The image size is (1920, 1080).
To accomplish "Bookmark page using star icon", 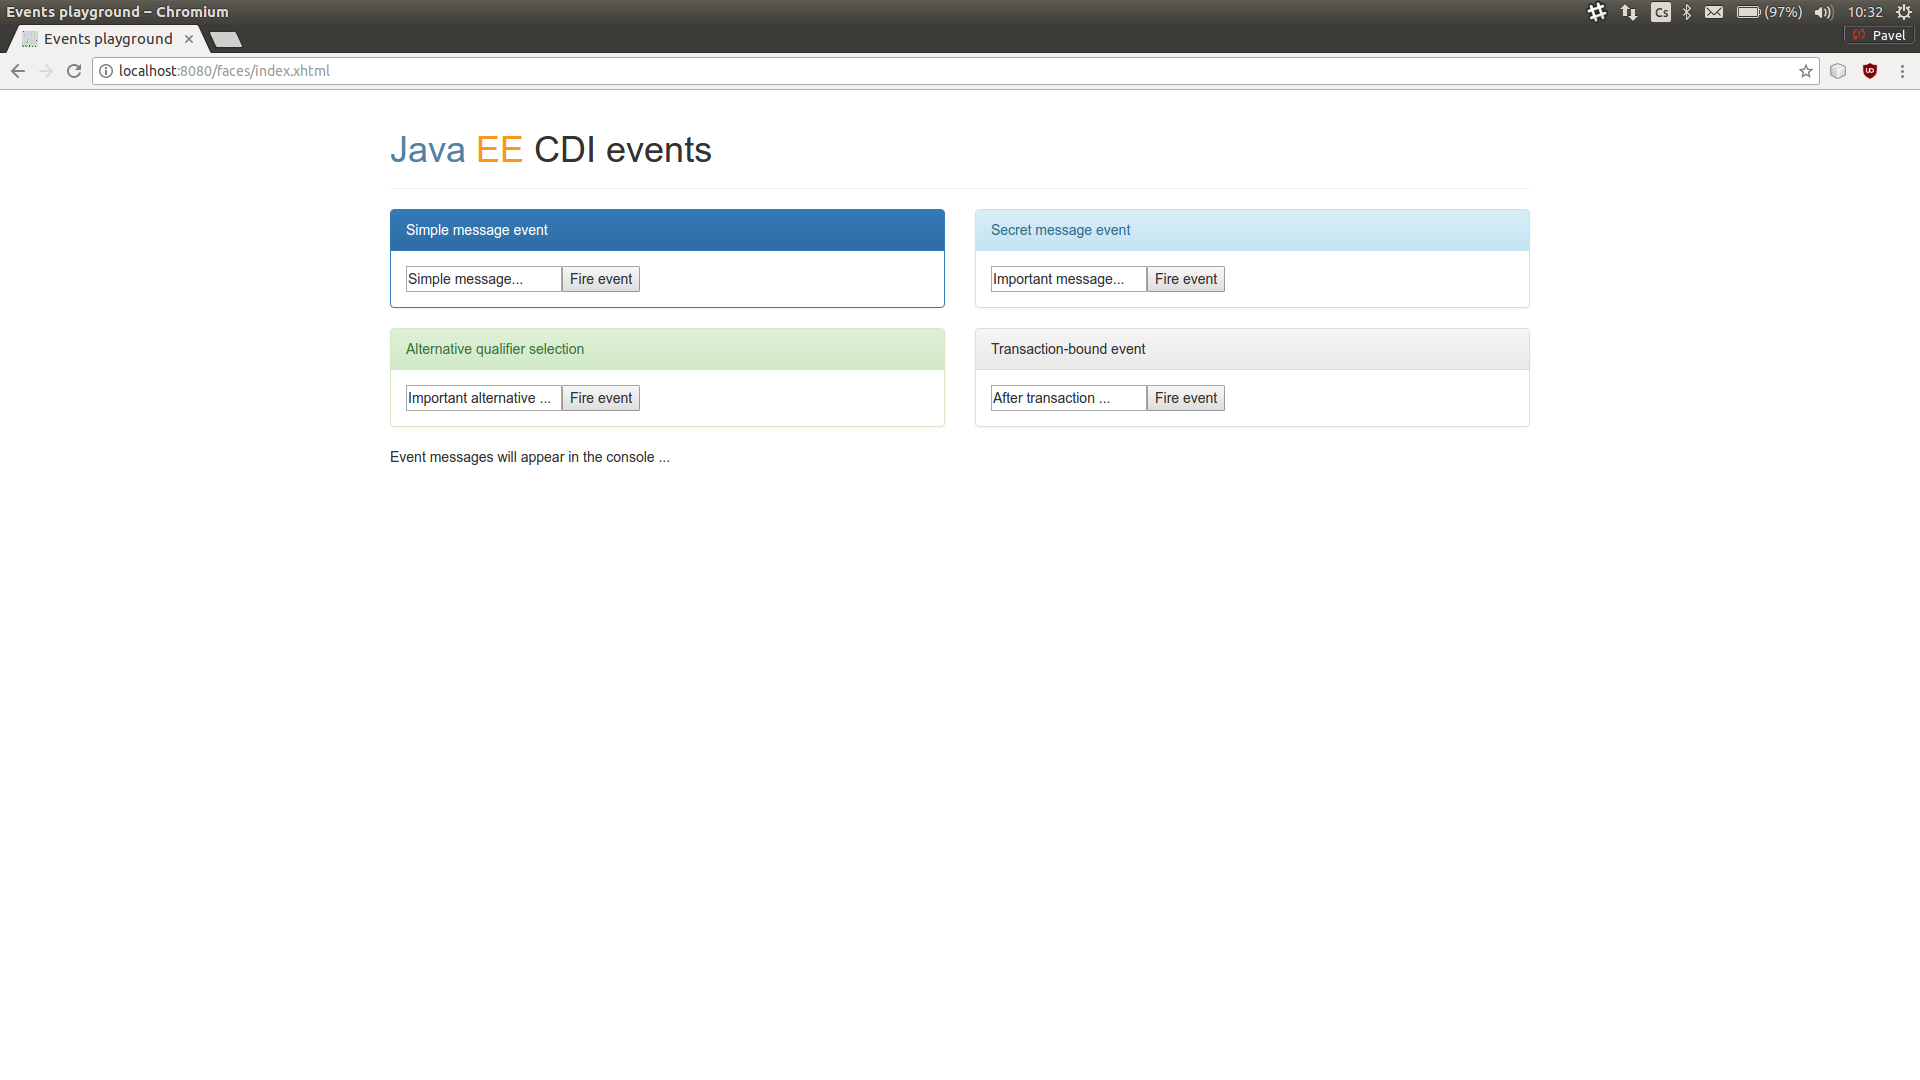I will coord(1806,71).
